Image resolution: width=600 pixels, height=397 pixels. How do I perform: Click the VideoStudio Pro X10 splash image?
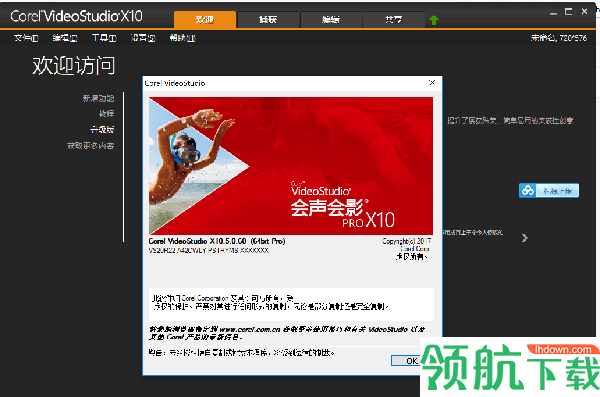tap(291, 166)
